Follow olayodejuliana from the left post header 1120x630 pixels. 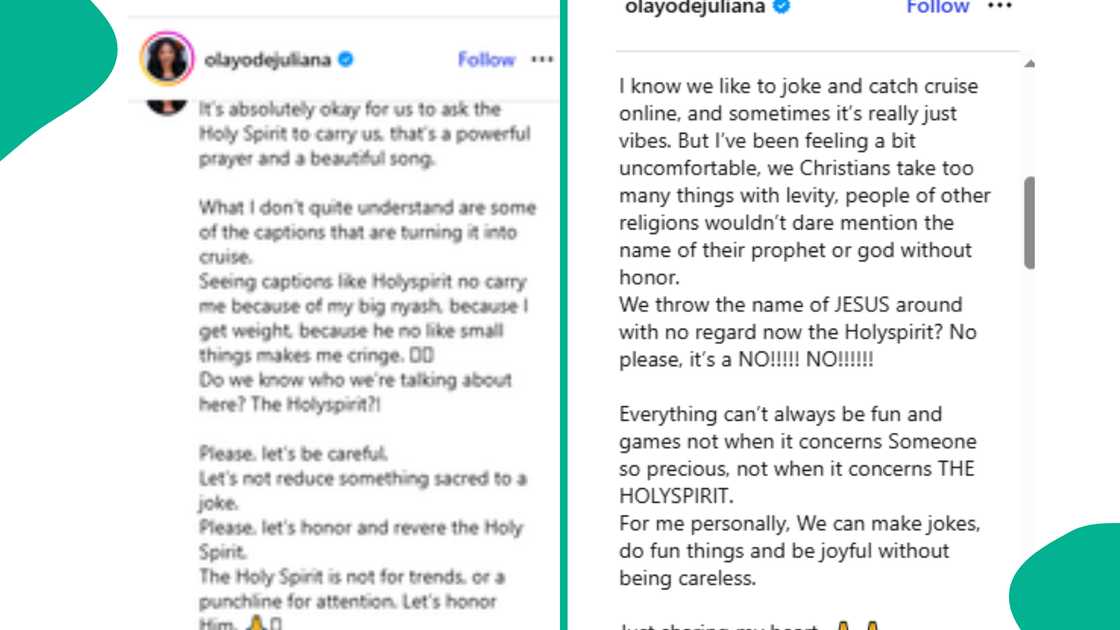tap(486, 59)
